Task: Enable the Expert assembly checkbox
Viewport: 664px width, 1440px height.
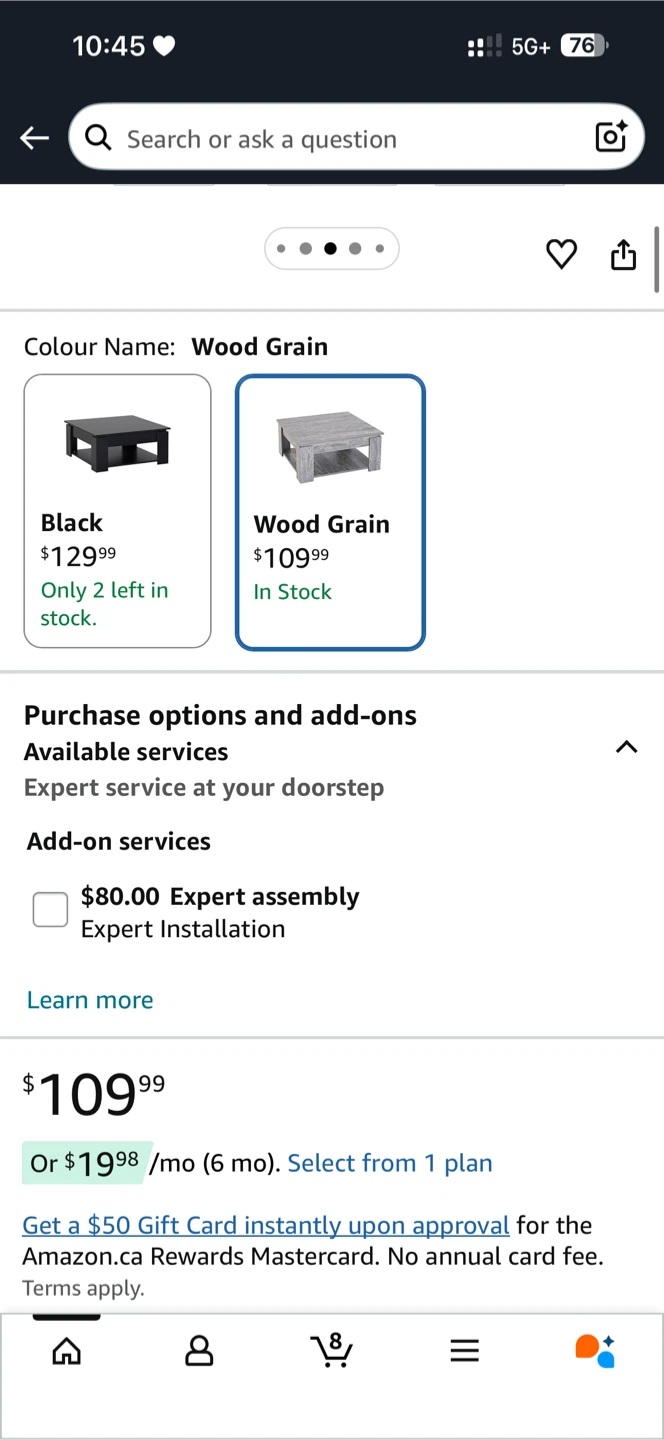Action: [50, 909]
